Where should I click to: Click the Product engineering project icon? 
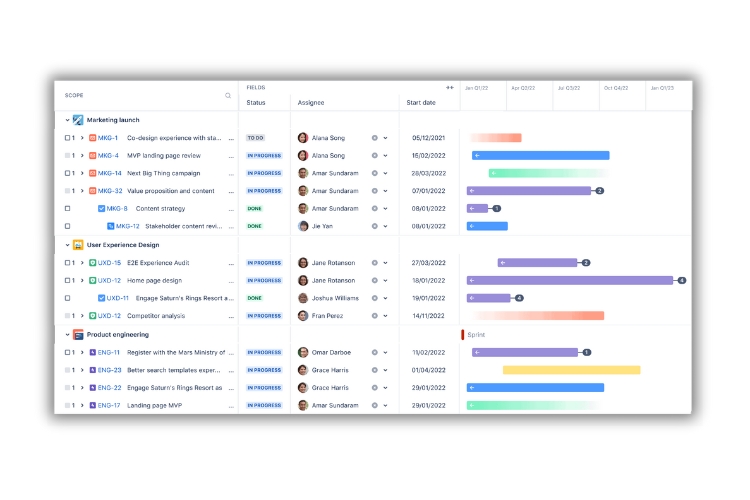pos(78,335)
